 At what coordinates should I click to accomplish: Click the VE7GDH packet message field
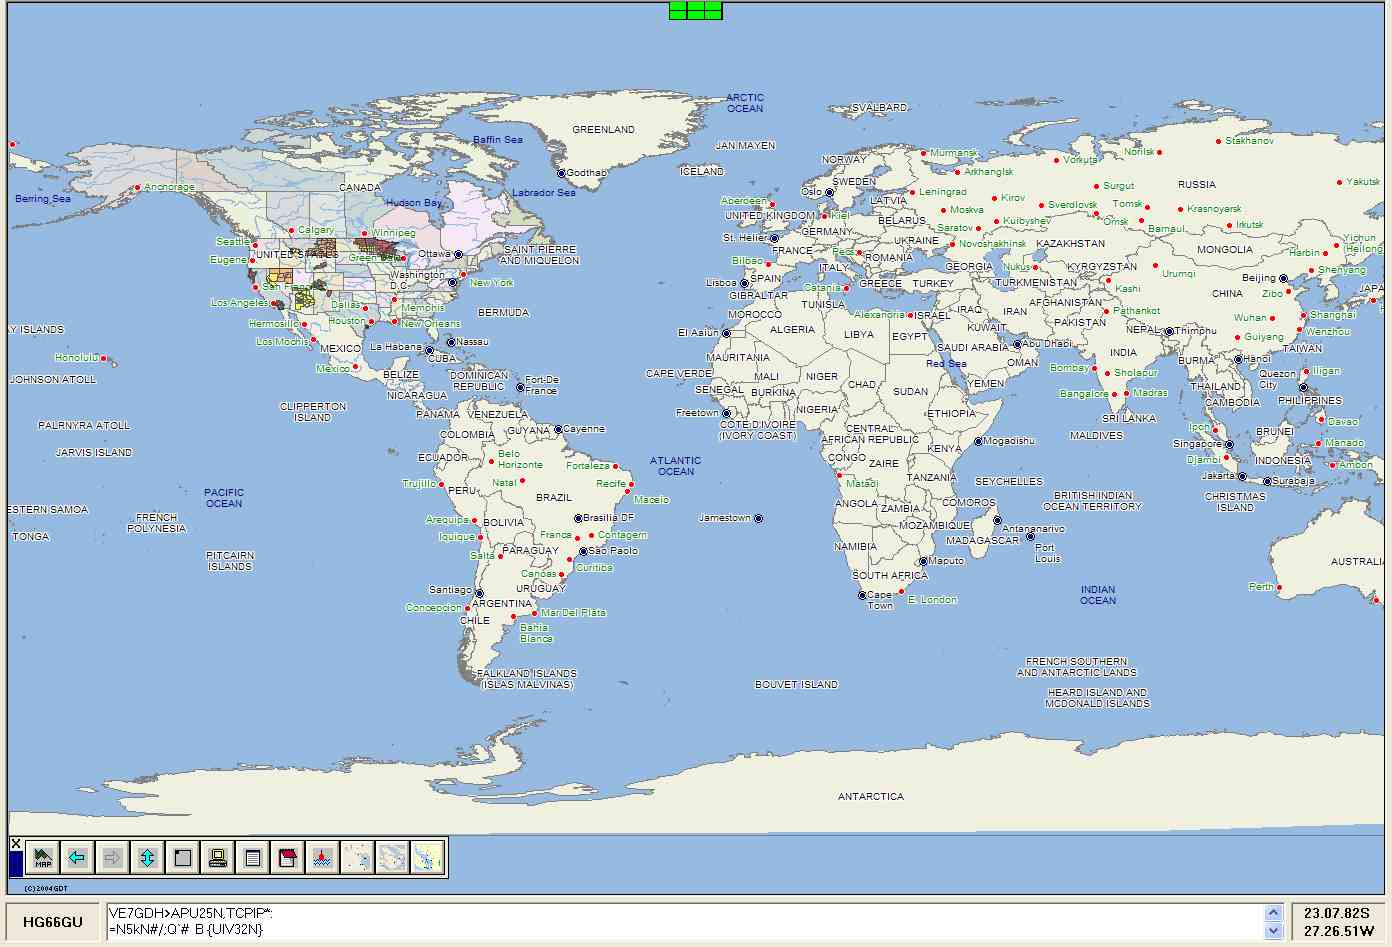click(x=686, y=921)
